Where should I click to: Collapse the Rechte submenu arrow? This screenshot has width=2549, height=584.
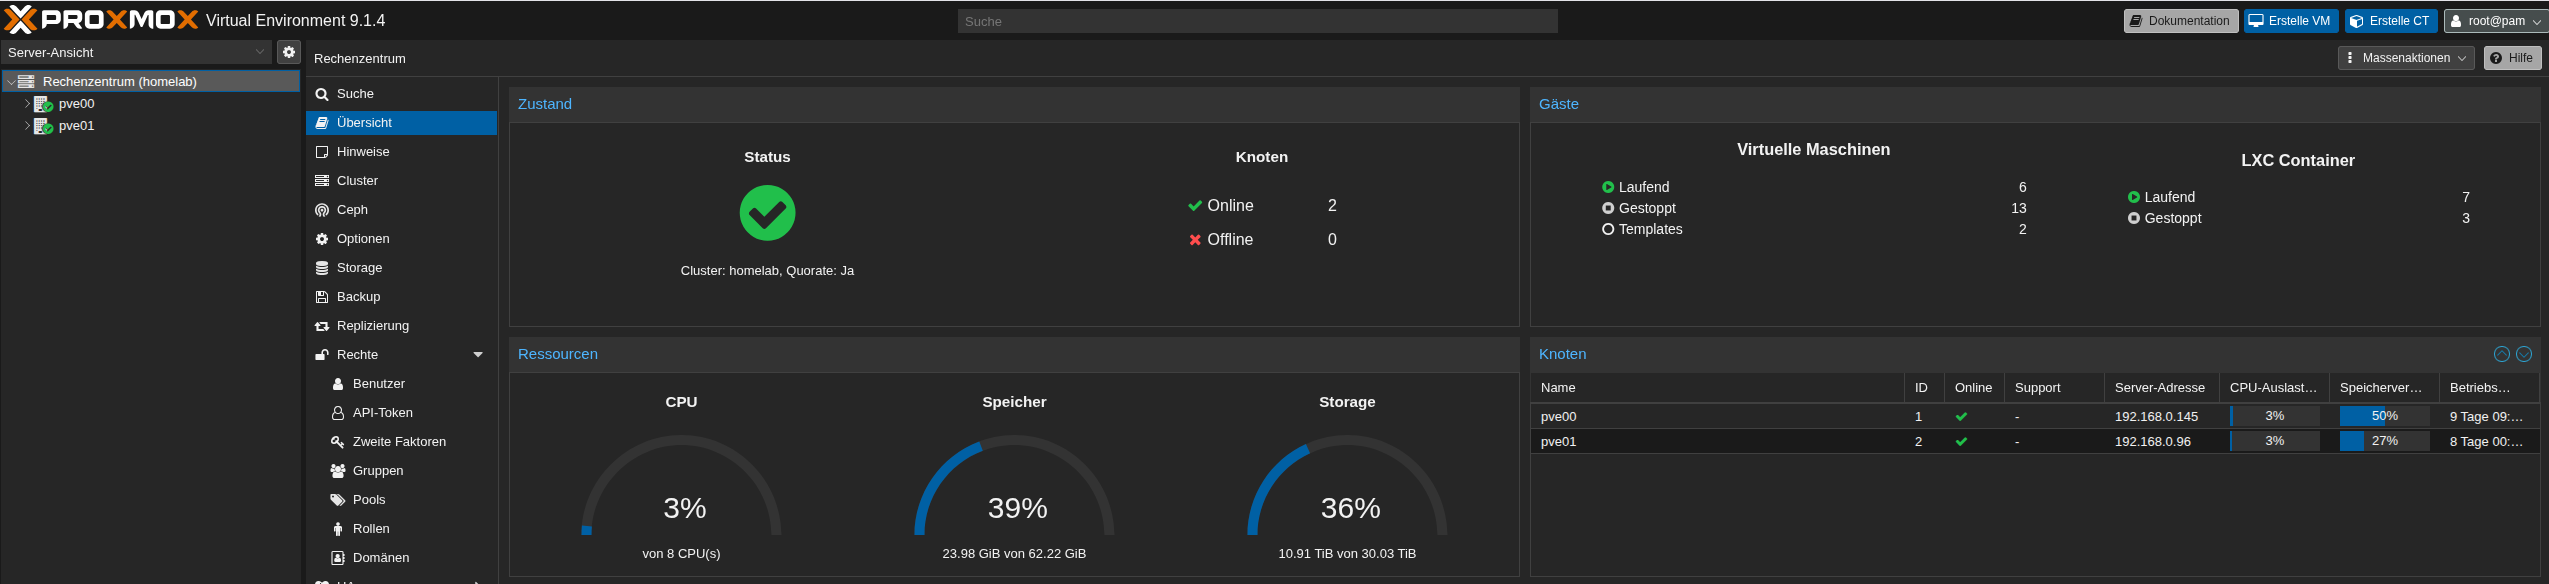[x=478, y=355]
